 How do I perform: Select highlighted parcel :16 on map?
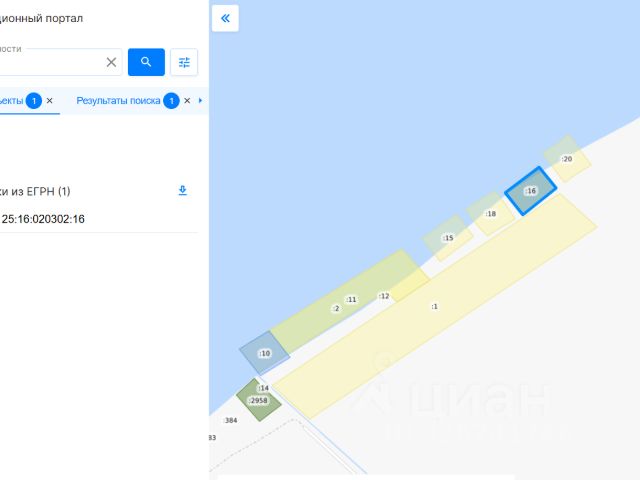pyautogui.click(x=530, y=191)
